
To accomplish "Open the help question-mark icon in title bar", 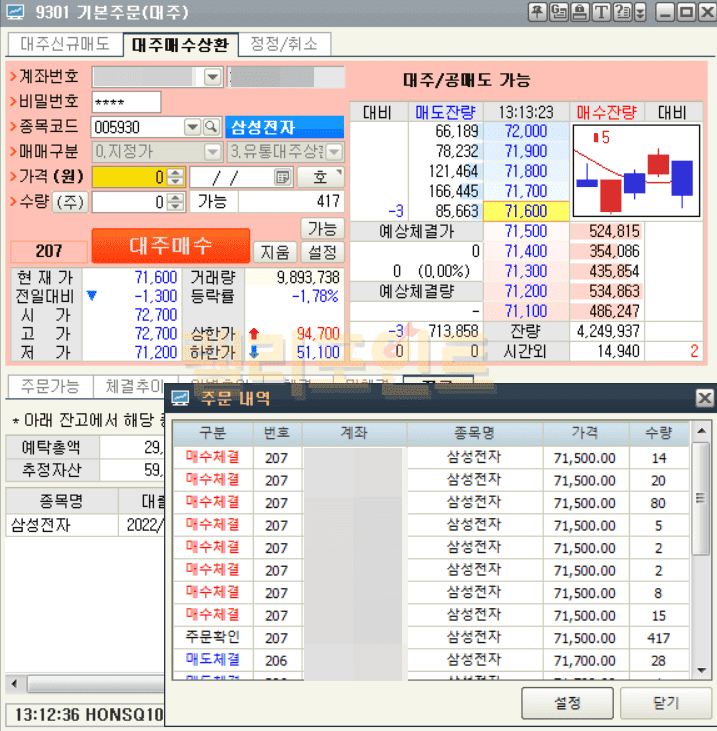I will (x=622, y=12).
